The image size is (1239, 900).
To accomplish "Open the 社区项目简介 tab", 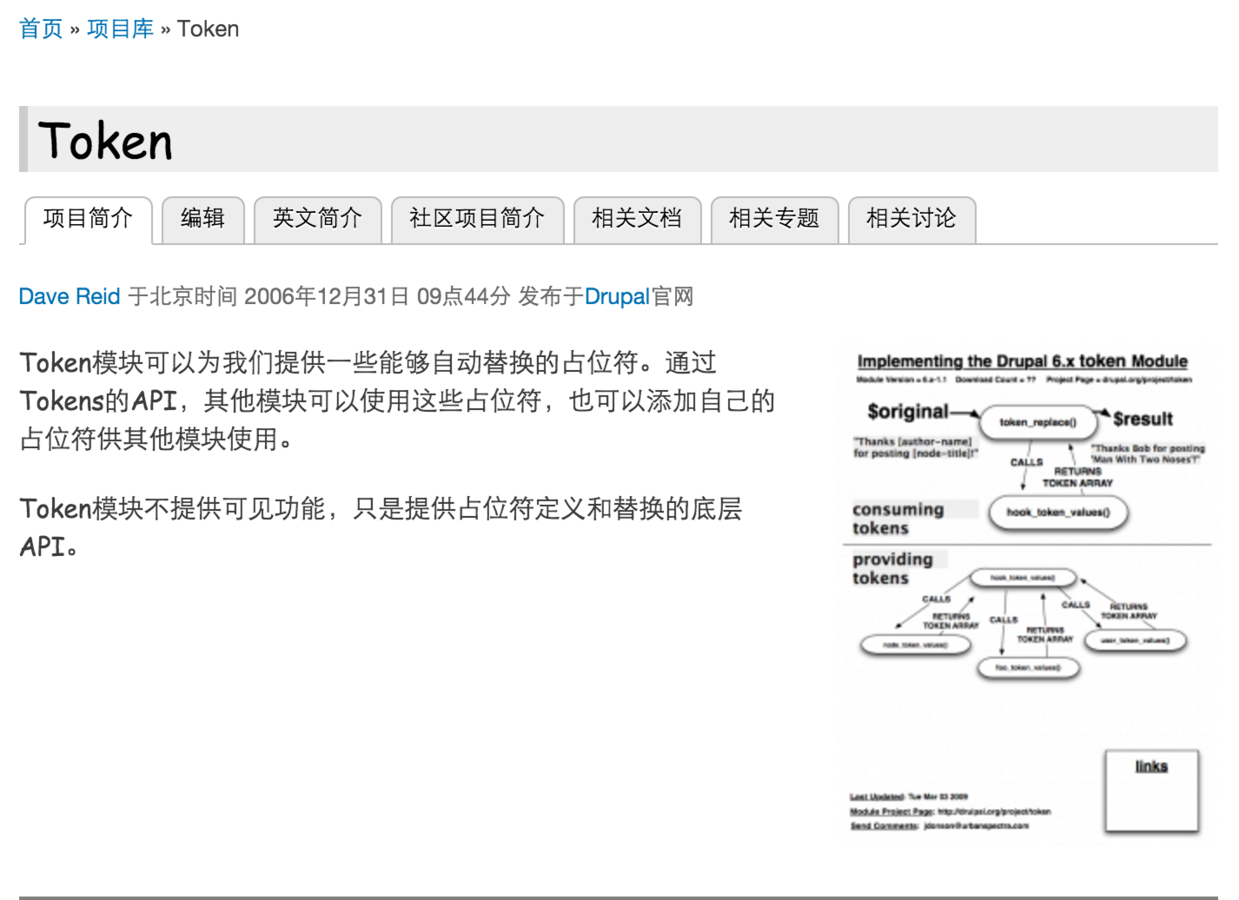I will point(477,220).
